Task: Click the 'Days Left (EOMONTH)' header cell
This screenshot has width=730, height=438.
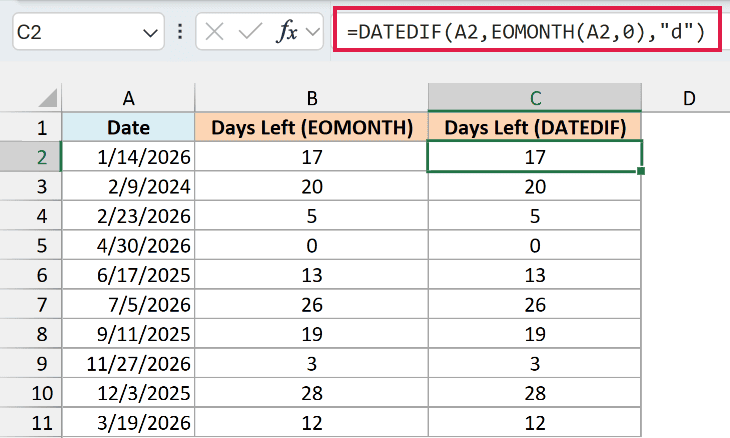Action: [x=311, y=127]
